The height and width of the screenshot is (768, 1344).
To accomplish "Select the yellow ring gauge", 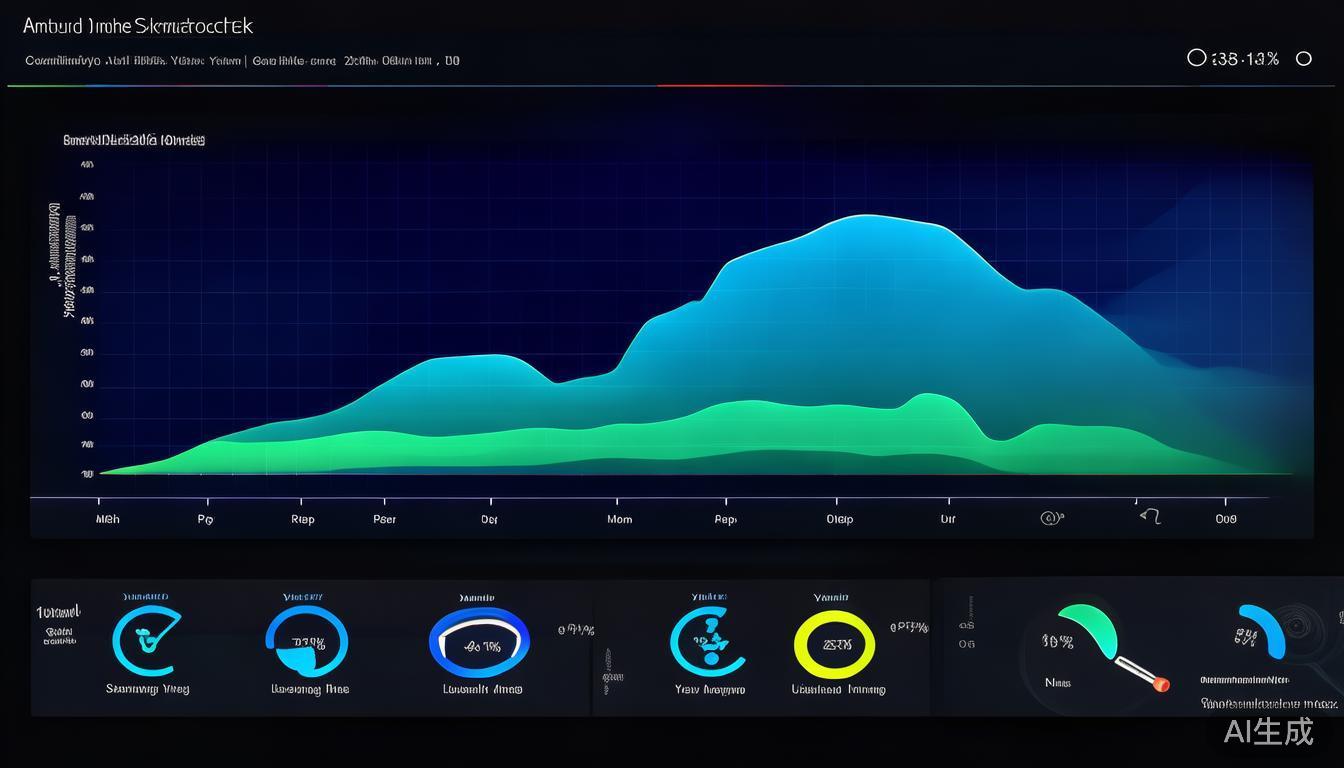I will (x=834, y=644).
